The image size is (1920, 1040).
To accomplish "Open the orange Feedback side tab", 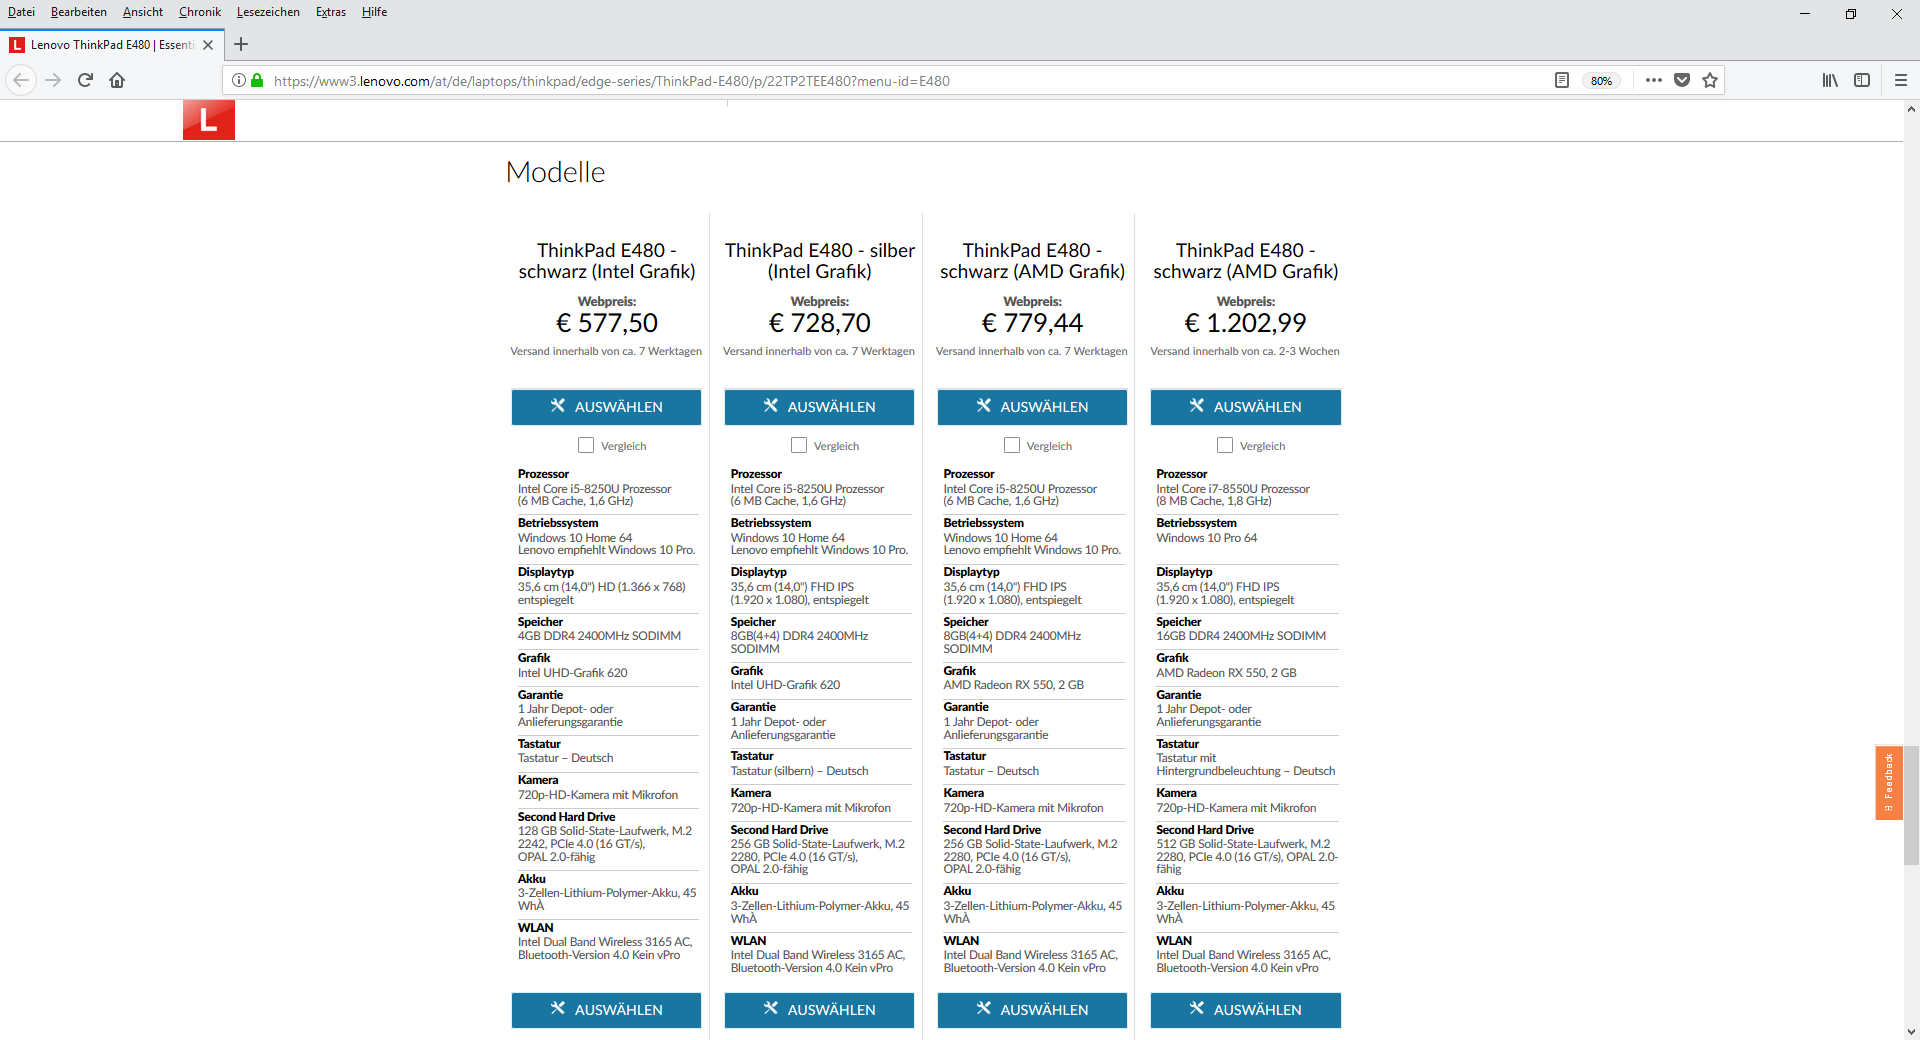I will [1888, 783].
